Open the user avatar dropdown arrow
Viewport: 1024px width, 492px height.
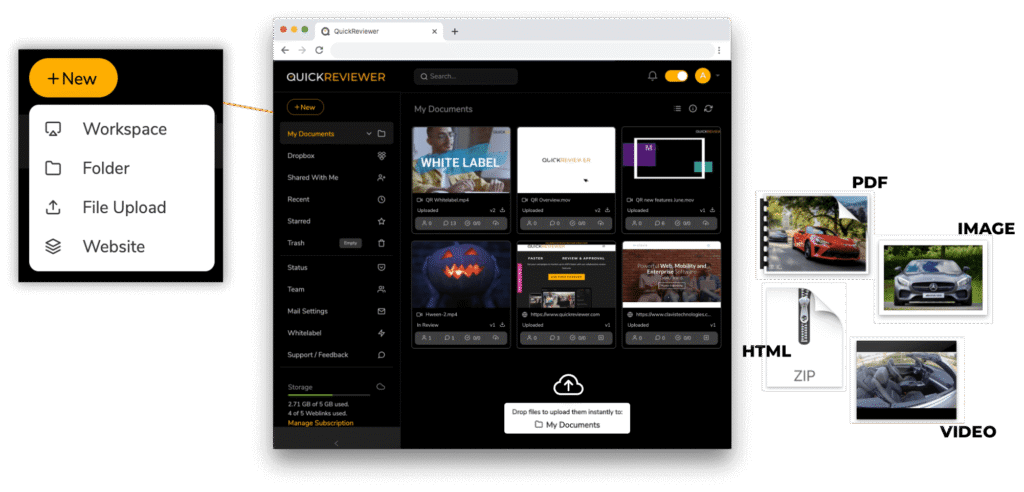[x=718, y=76]
